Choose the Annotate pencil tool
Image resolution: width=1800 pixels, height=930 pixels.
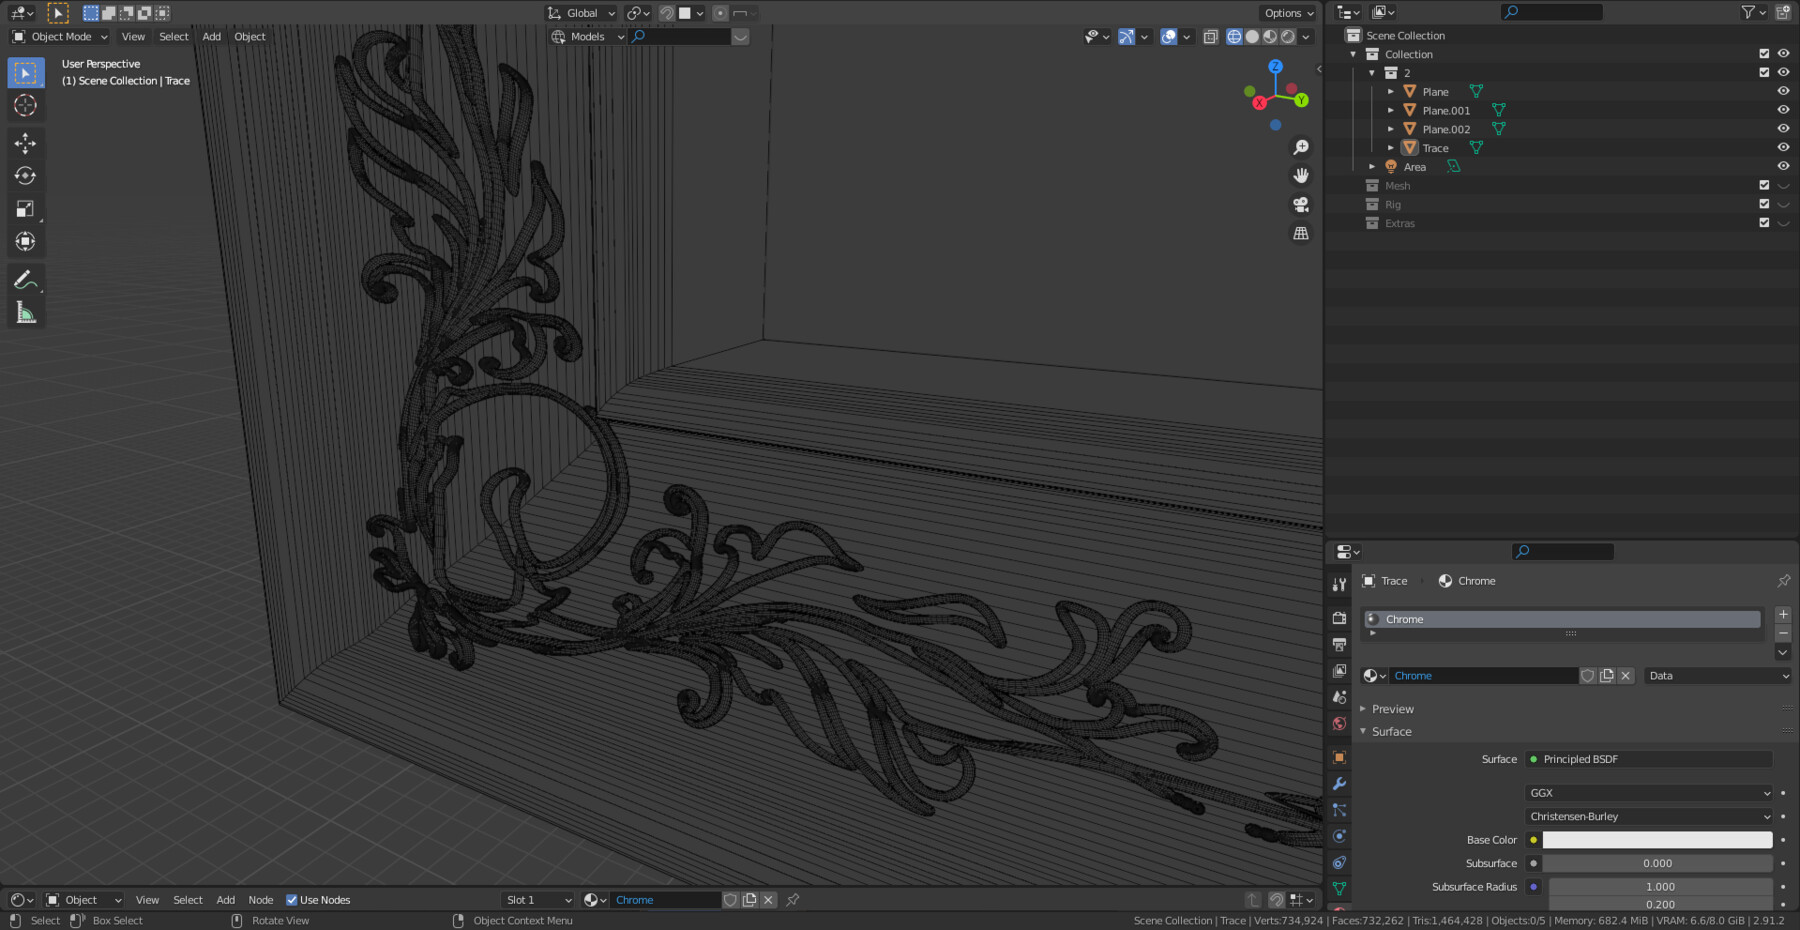pos(25,280)
